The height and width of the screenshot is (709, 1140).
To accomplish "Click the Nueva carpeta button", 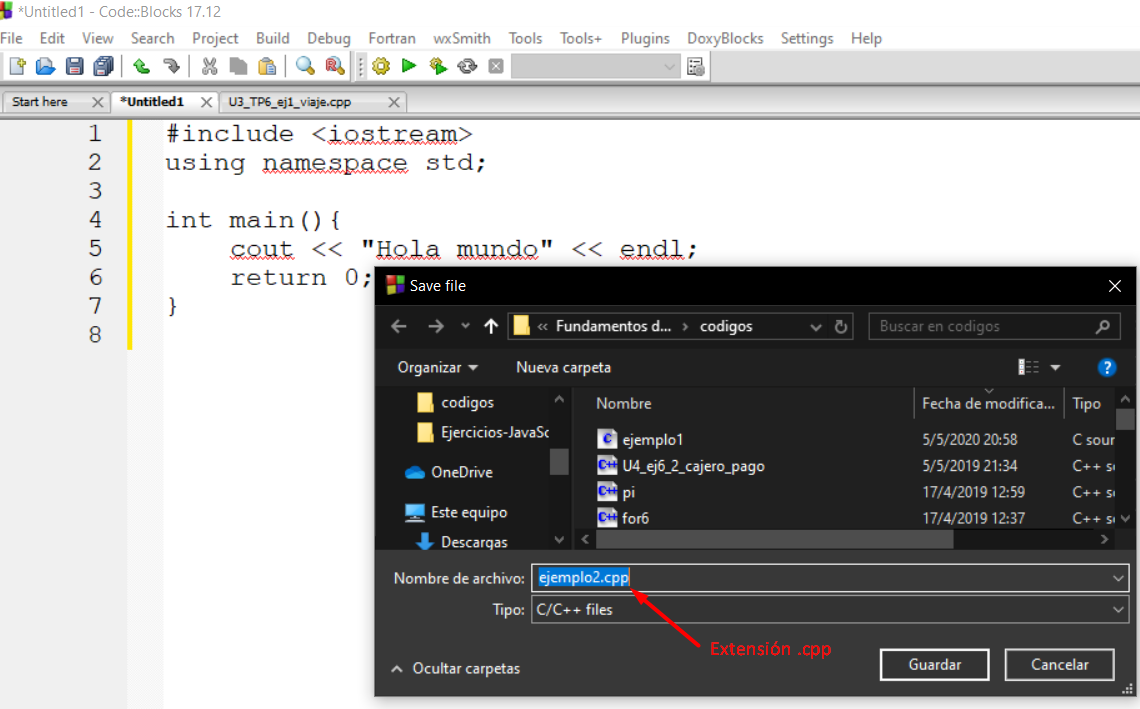I will (562, 367).
